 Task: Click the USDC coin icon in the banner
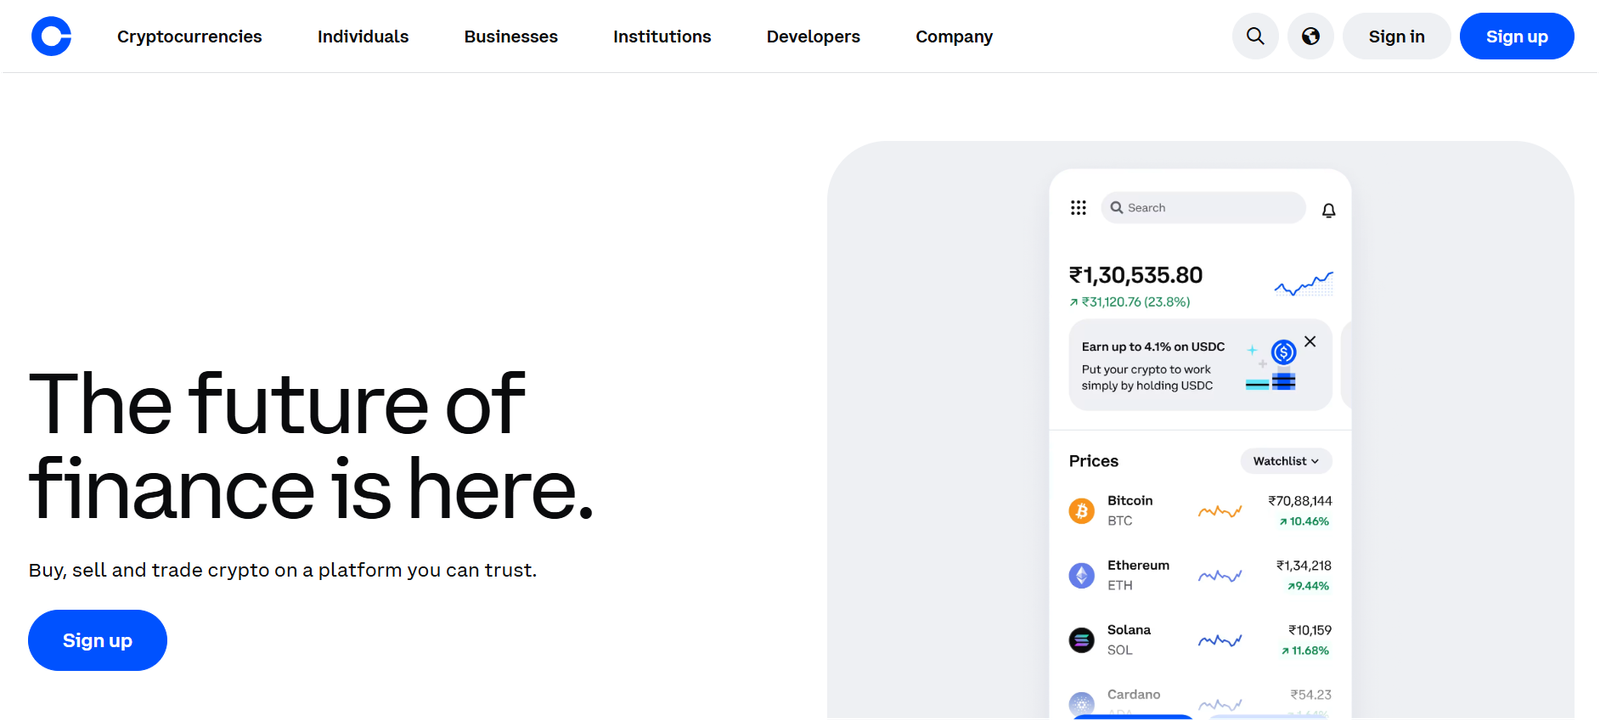[1283, 352]
